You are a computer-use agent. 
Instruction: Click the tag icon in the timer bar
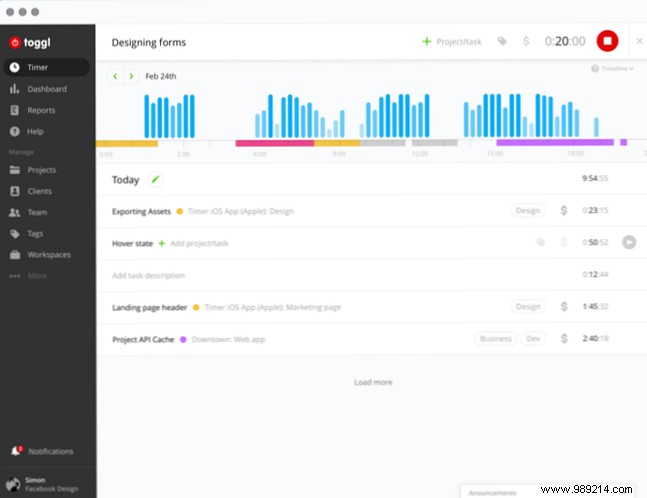coord(502,41)
